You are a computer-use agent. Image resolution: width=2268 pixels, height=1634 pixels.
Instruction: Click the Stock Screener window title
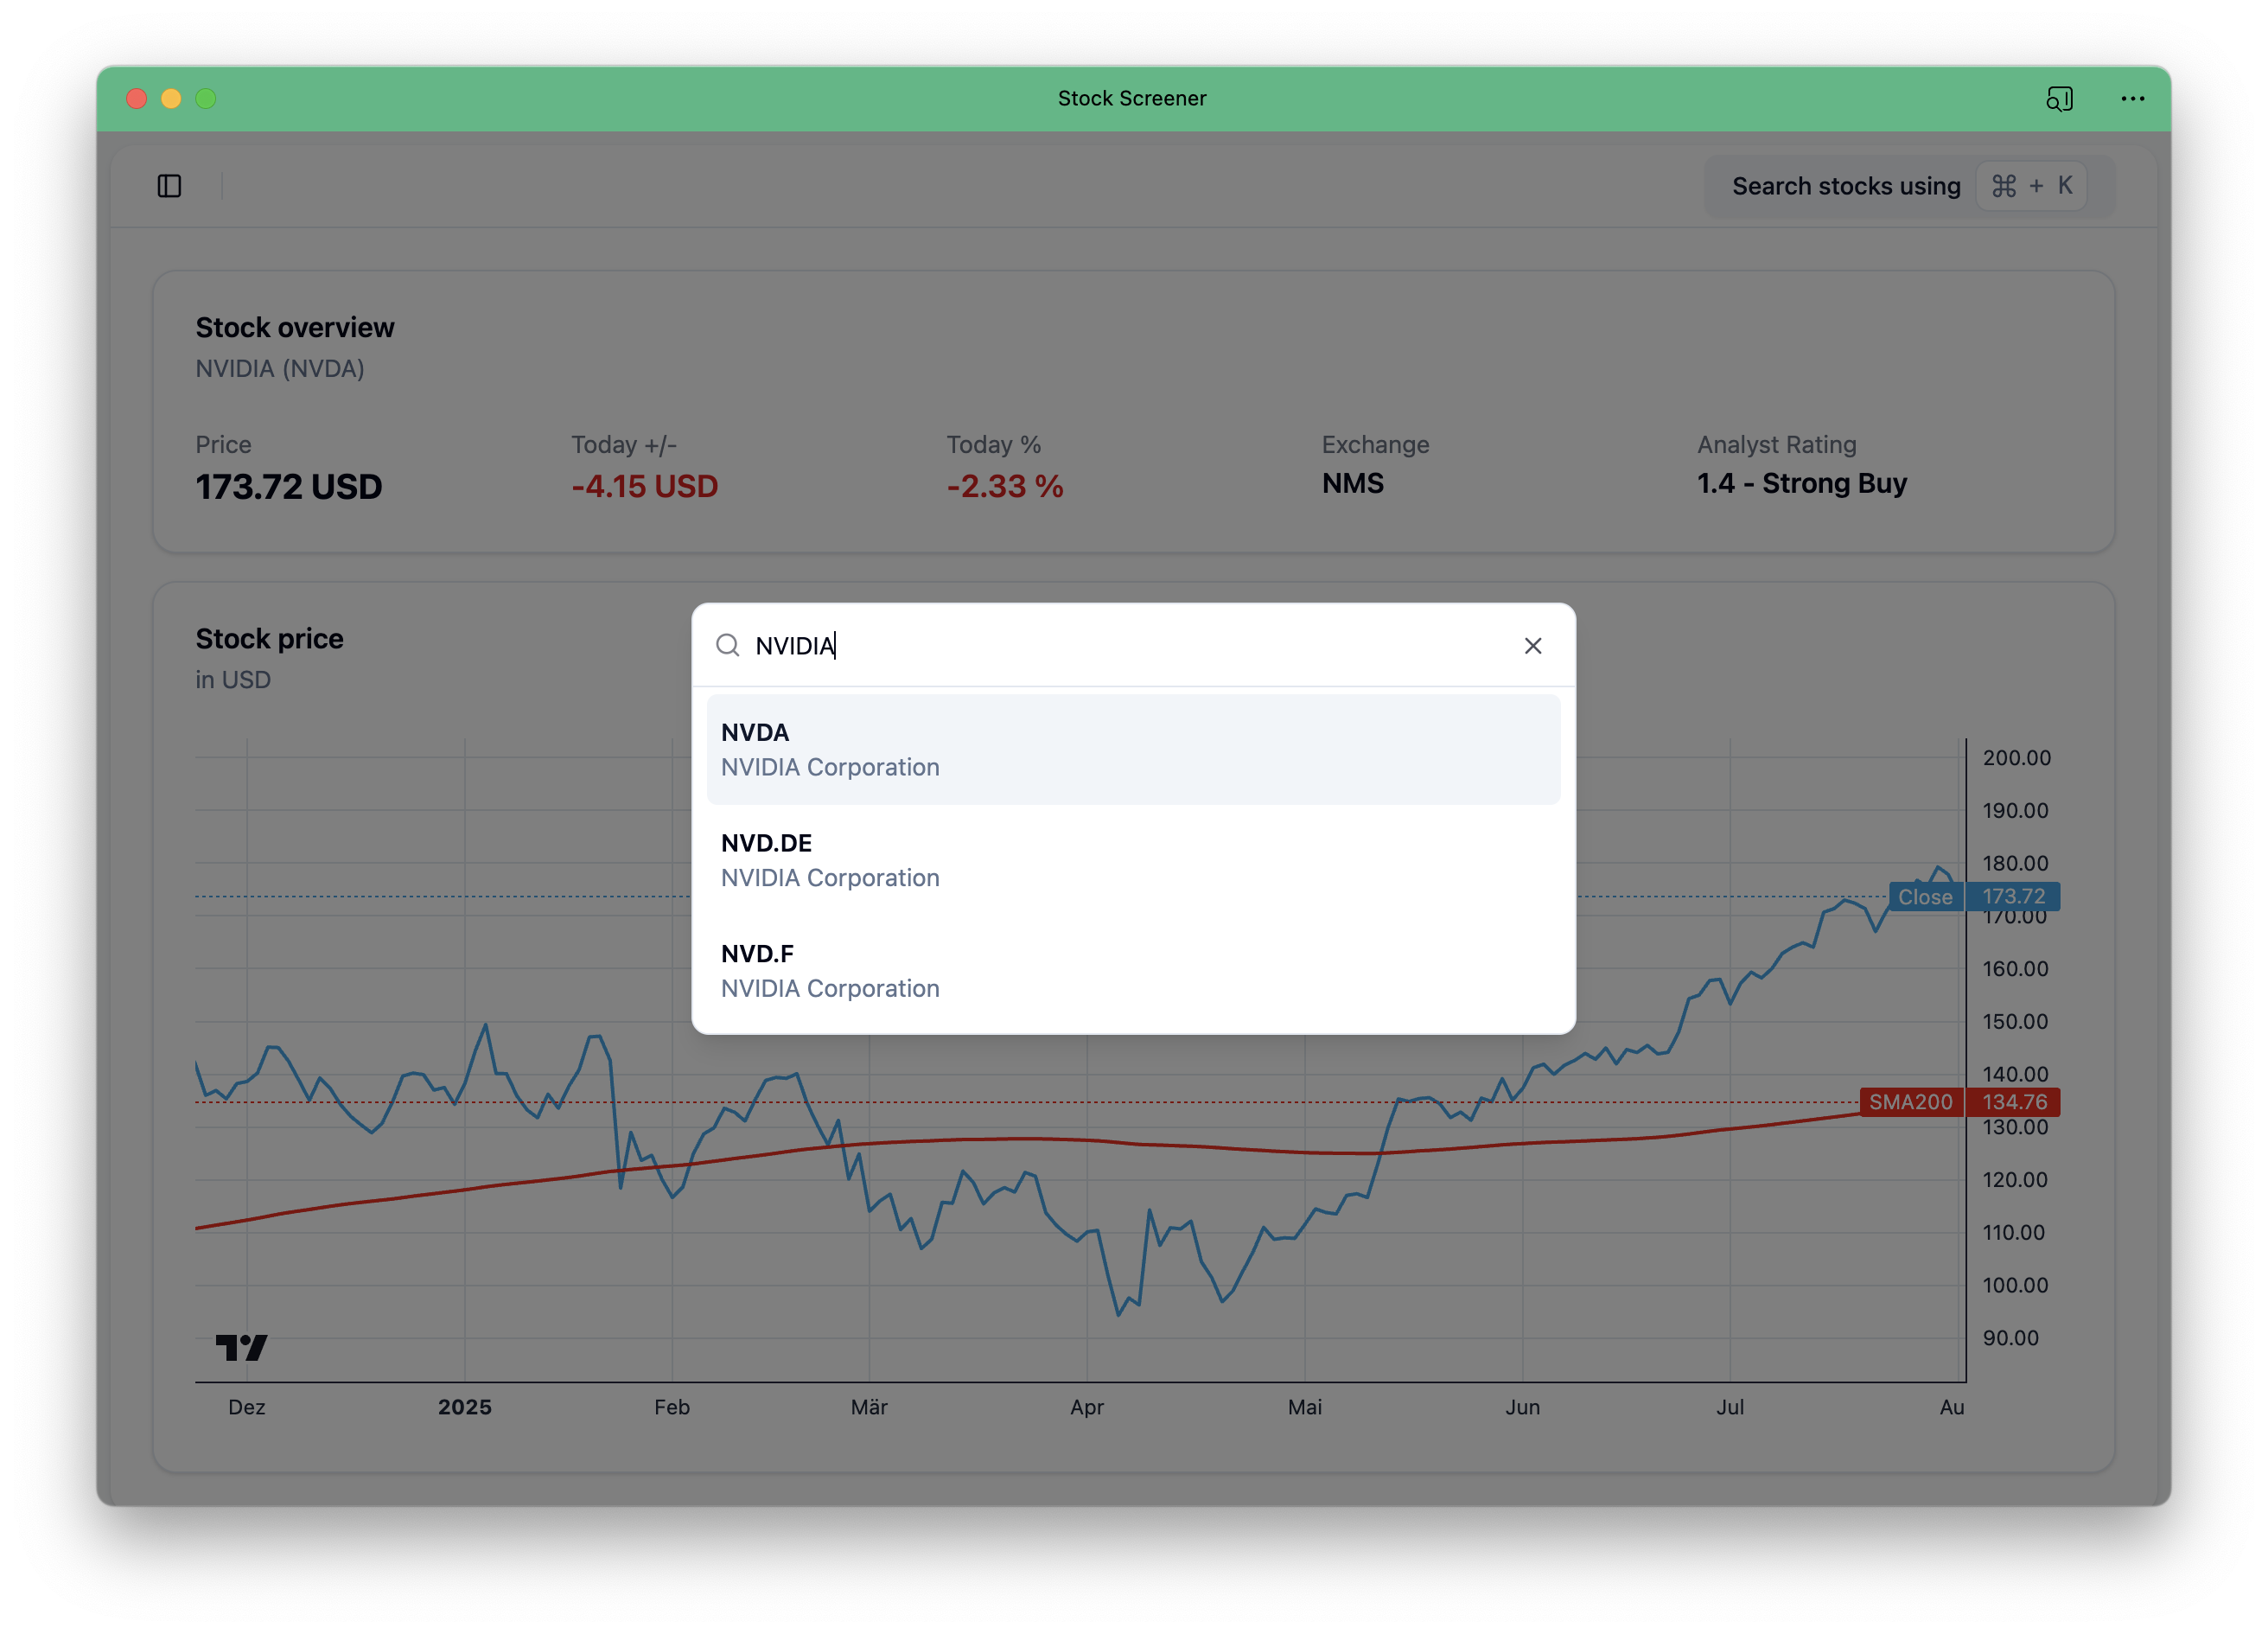[1132, 98]
